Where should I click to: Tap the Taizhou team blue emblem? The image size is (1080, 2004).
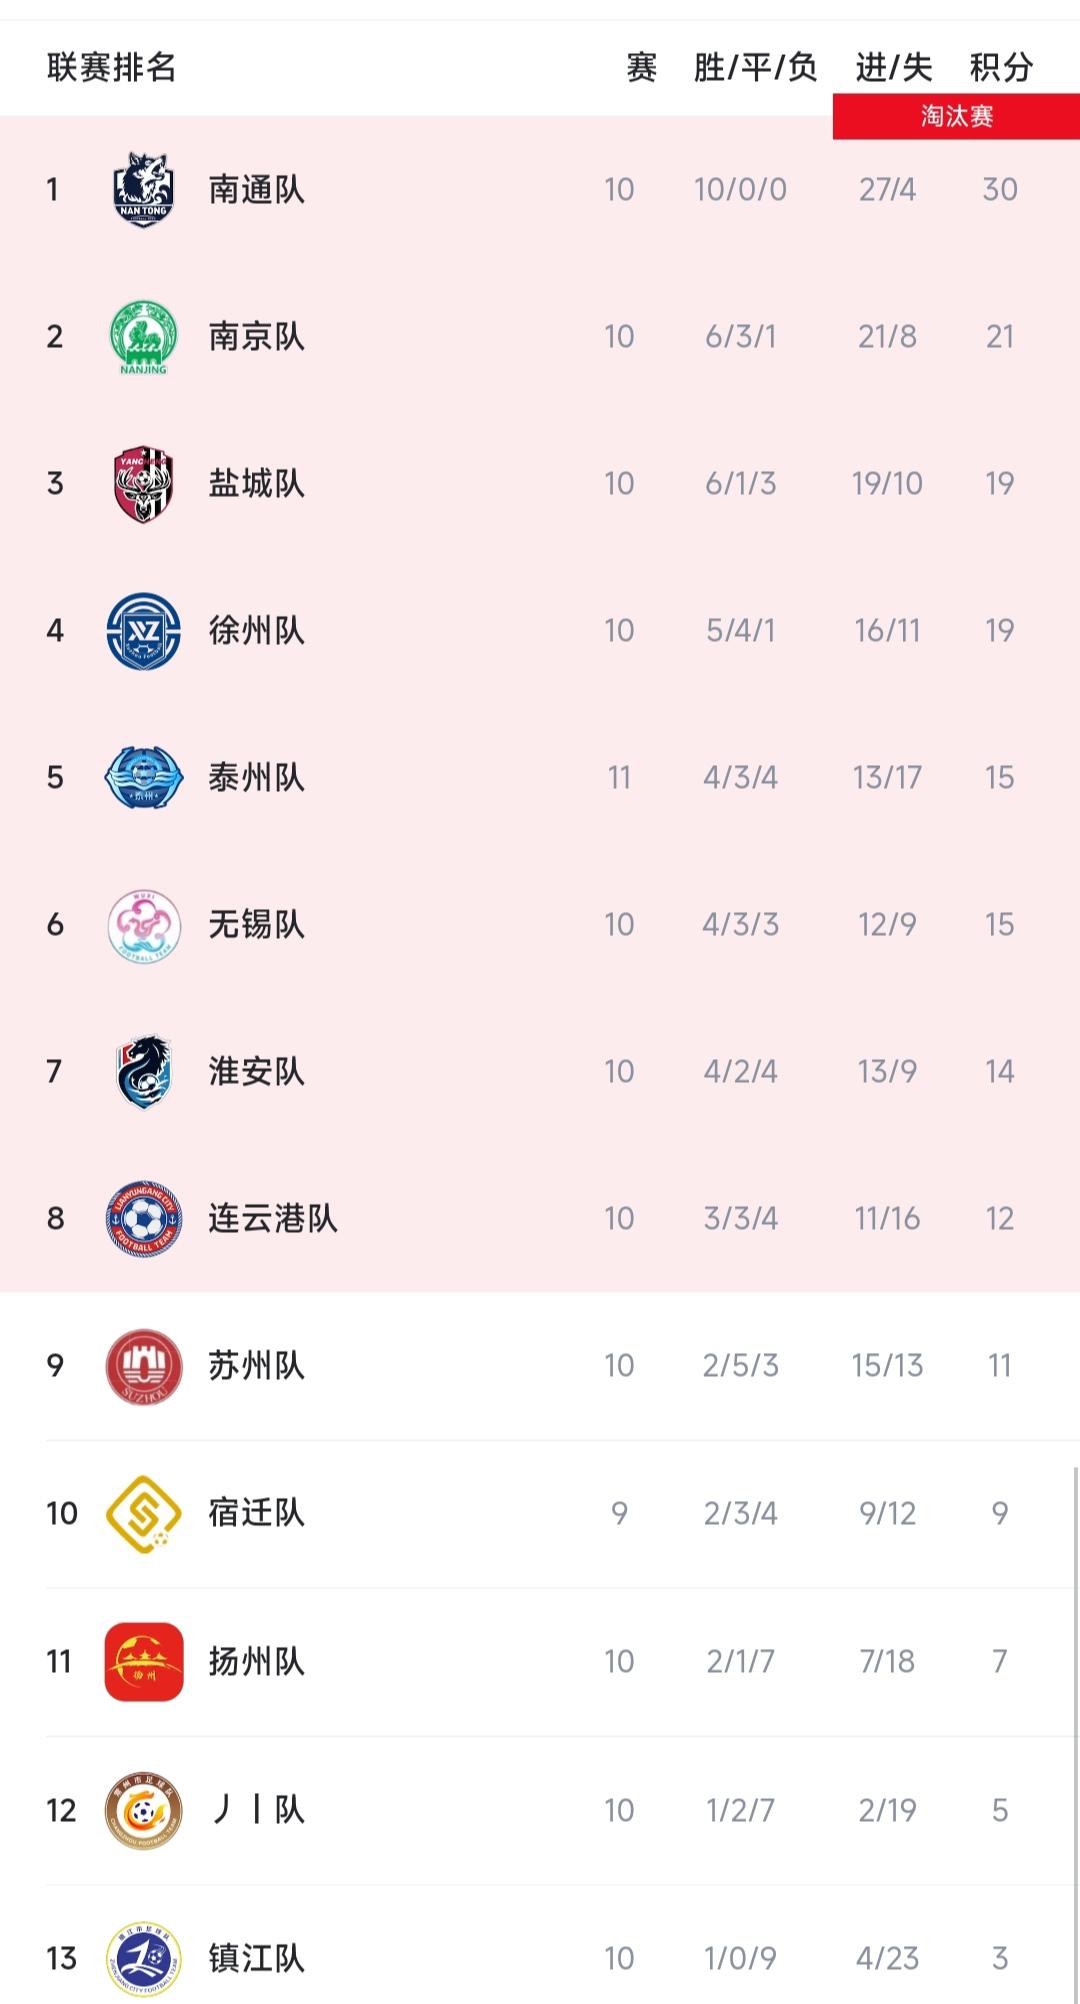click(144, 778)
